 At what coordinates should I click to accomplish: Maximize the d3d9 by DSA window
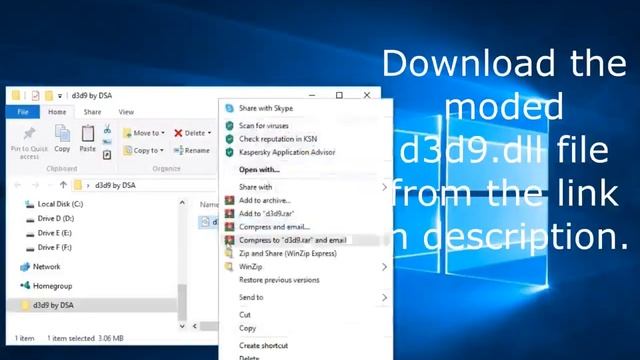339,95
